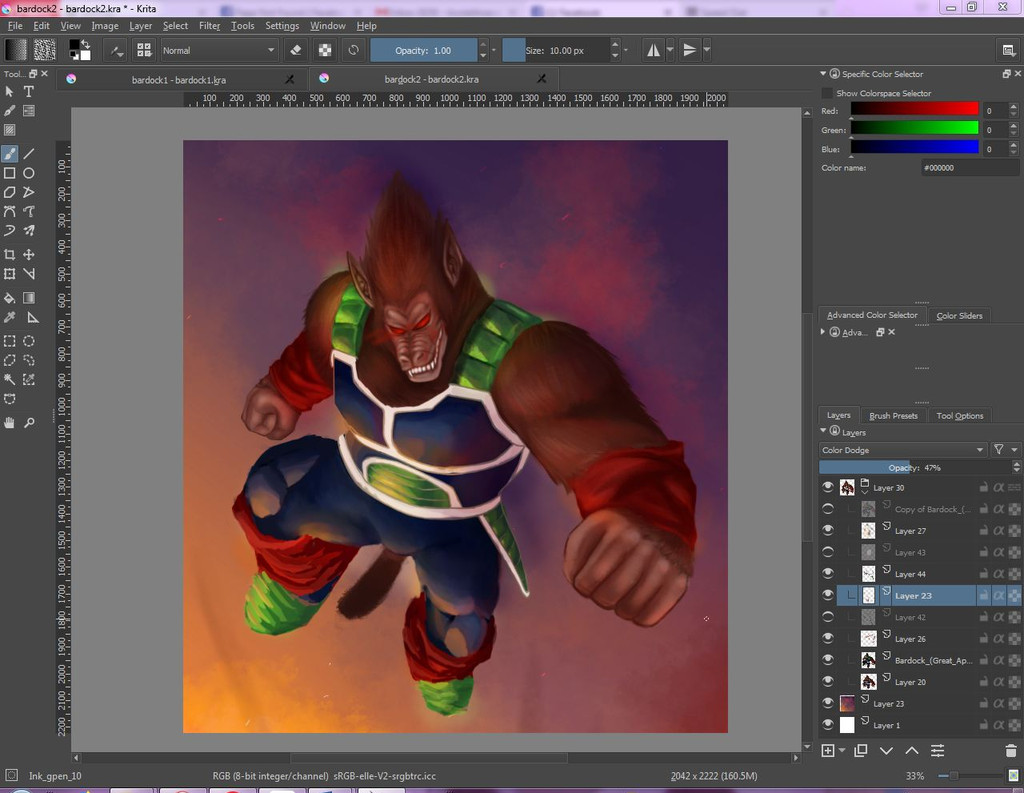The image size is (1024, 793).
Task: Switch to the Color Sliders tab
Action: (959, 316)
